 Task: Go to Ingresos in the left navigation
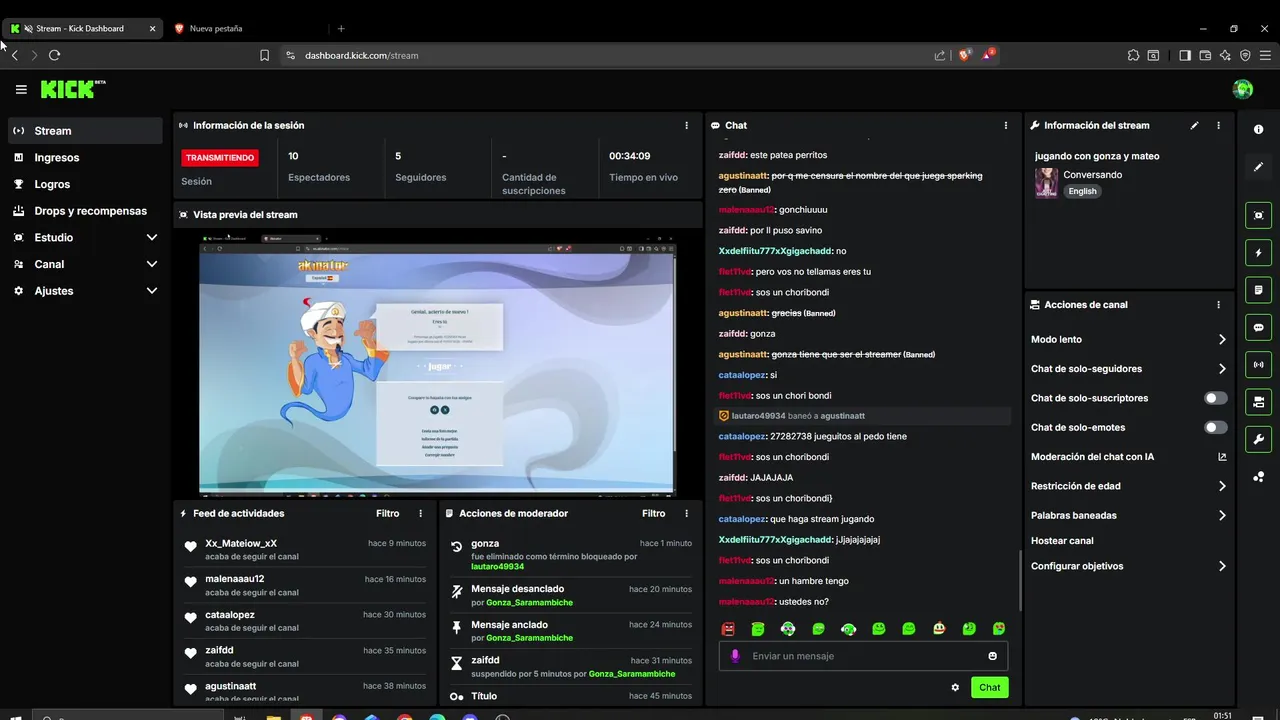coord(85,158)
